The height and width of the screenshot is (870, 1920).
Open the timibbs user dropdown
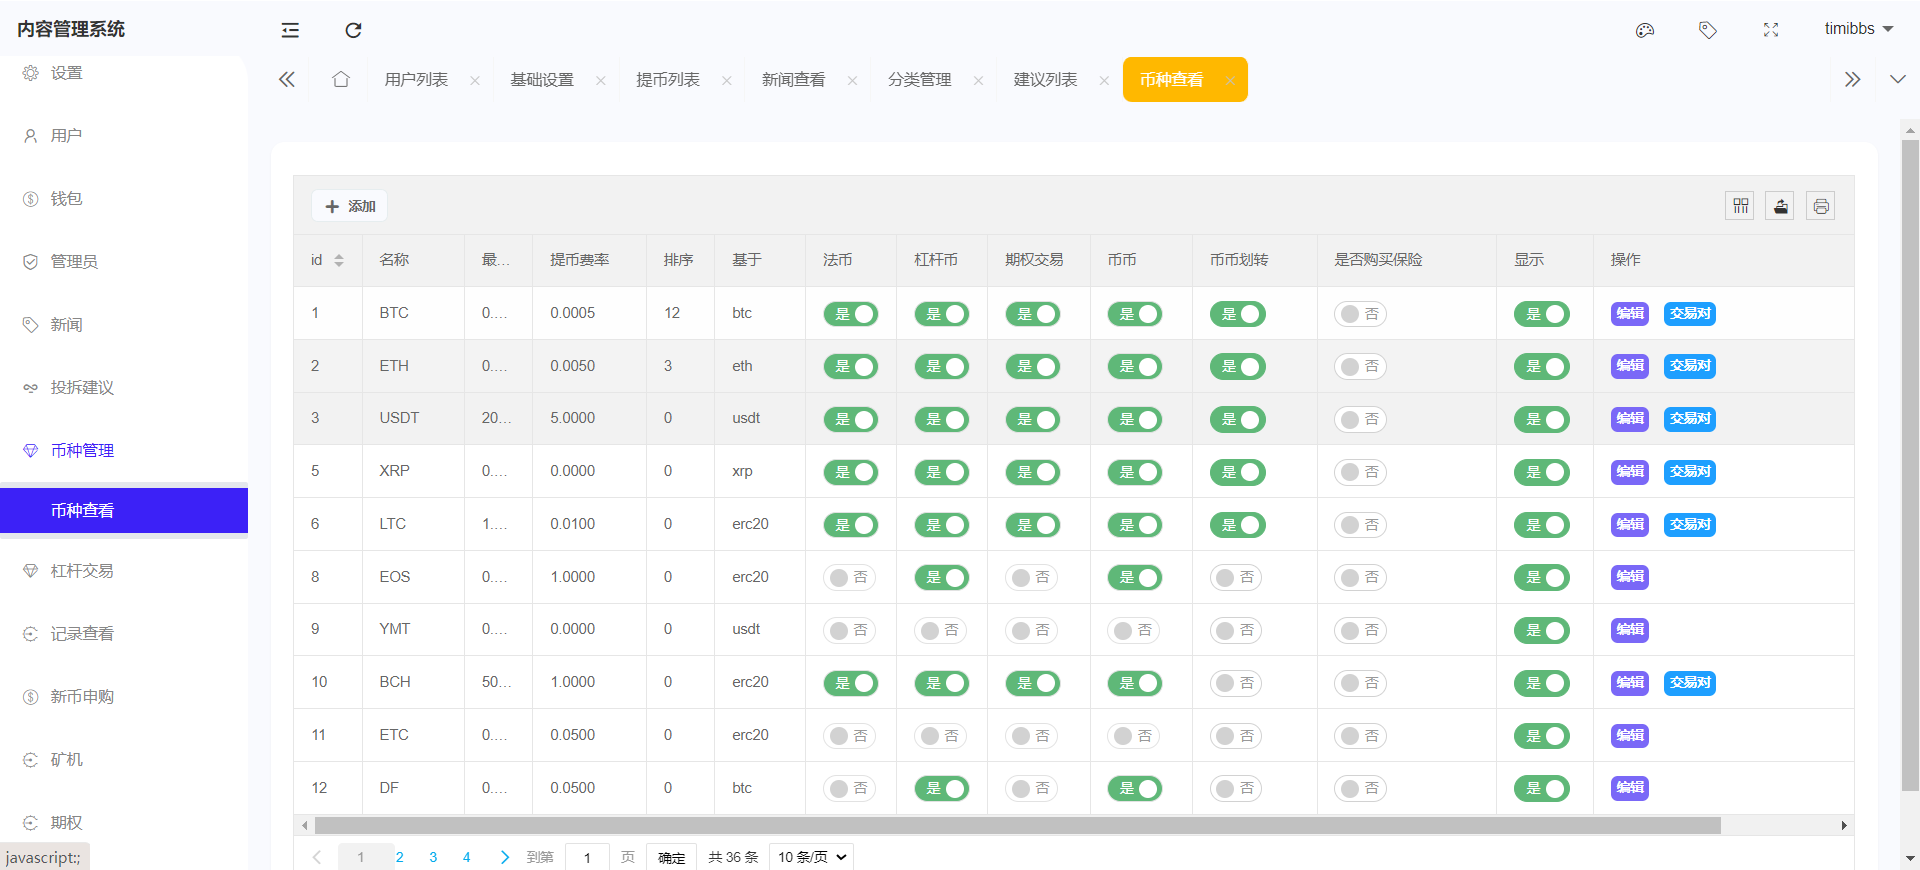1858,29
